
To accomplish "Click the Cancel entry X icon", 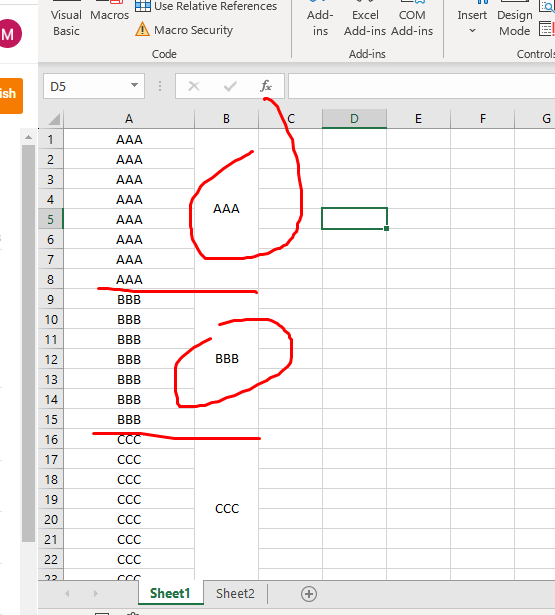I will coord(194,86).
